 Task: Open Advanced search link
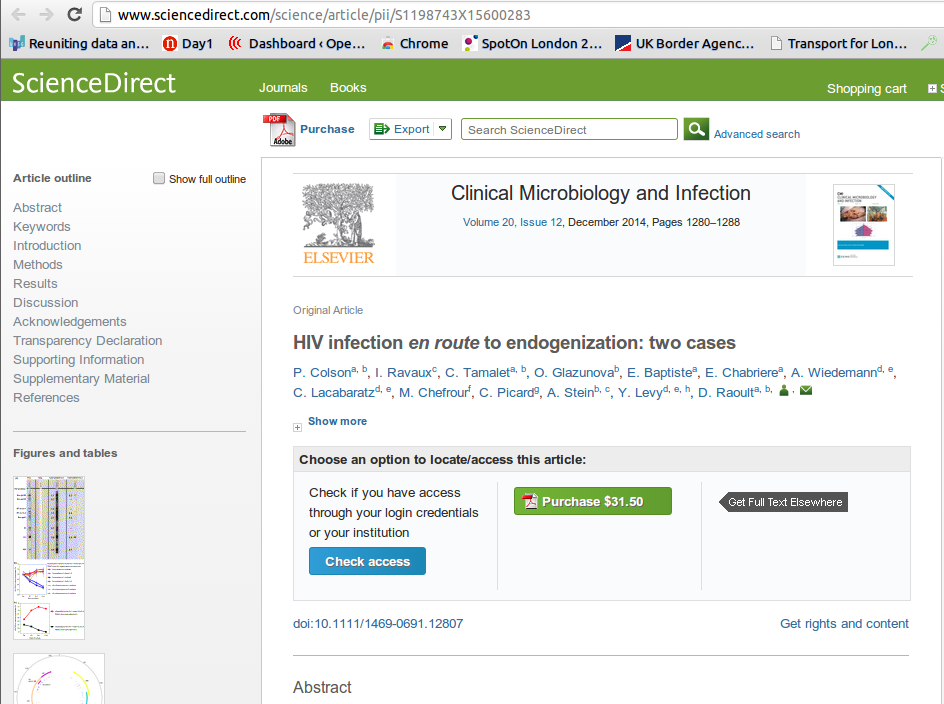pyautogui.click(x=757, y=134)
